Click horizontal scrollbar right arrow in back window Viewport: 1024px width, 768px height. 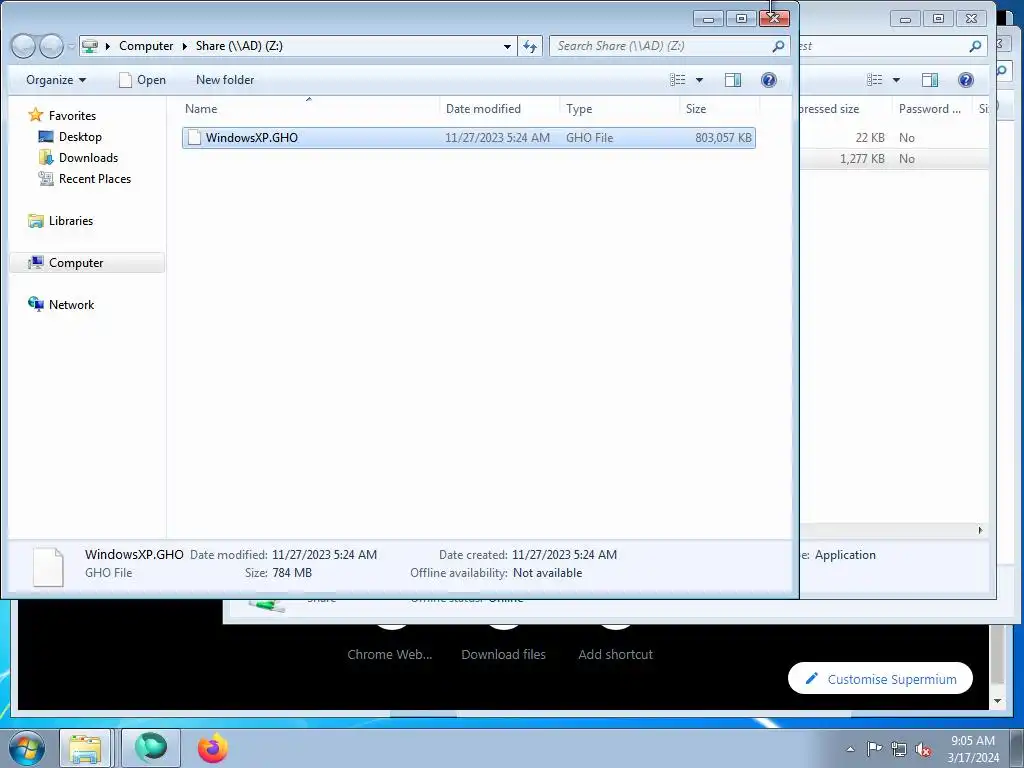coord(980,530)
